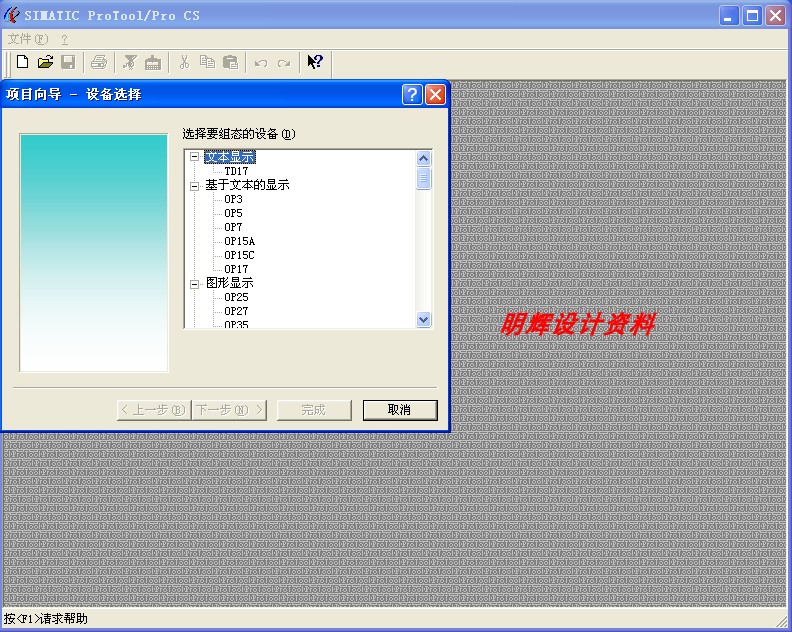The image size is (792, 632).
Task: Click the New file toolbar icon
Action: click(22, 62)
